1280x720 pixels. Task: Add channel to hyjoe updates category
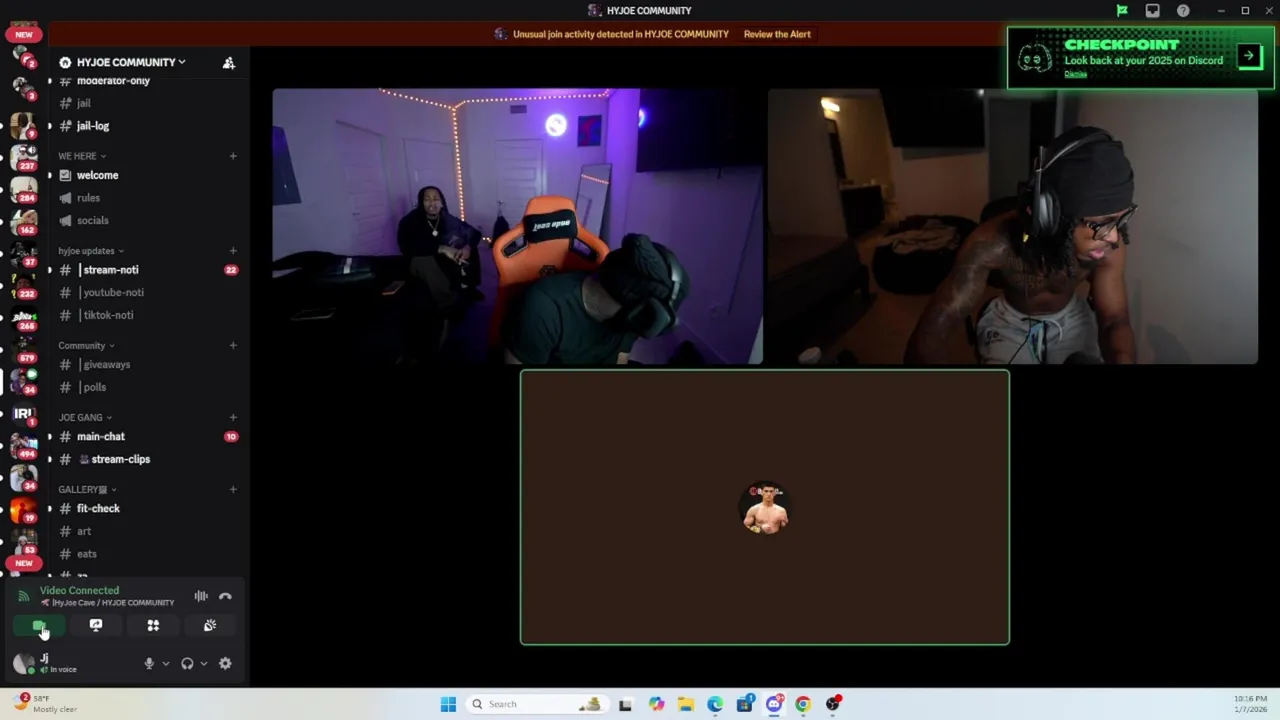(x=233, y=251)
